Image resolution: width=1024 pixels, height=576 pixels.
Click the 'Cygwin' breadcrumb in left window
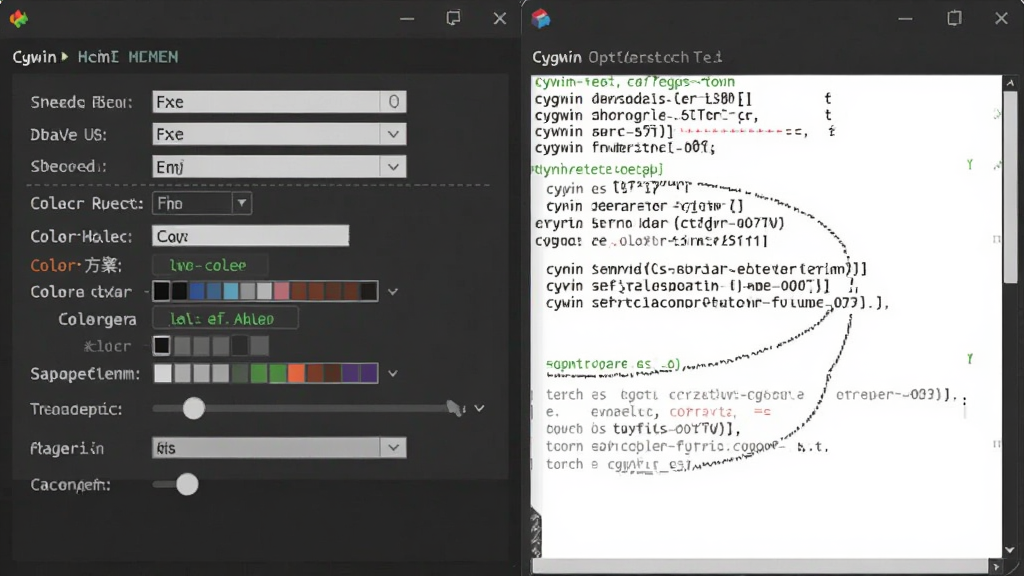(x=35, y=57)
